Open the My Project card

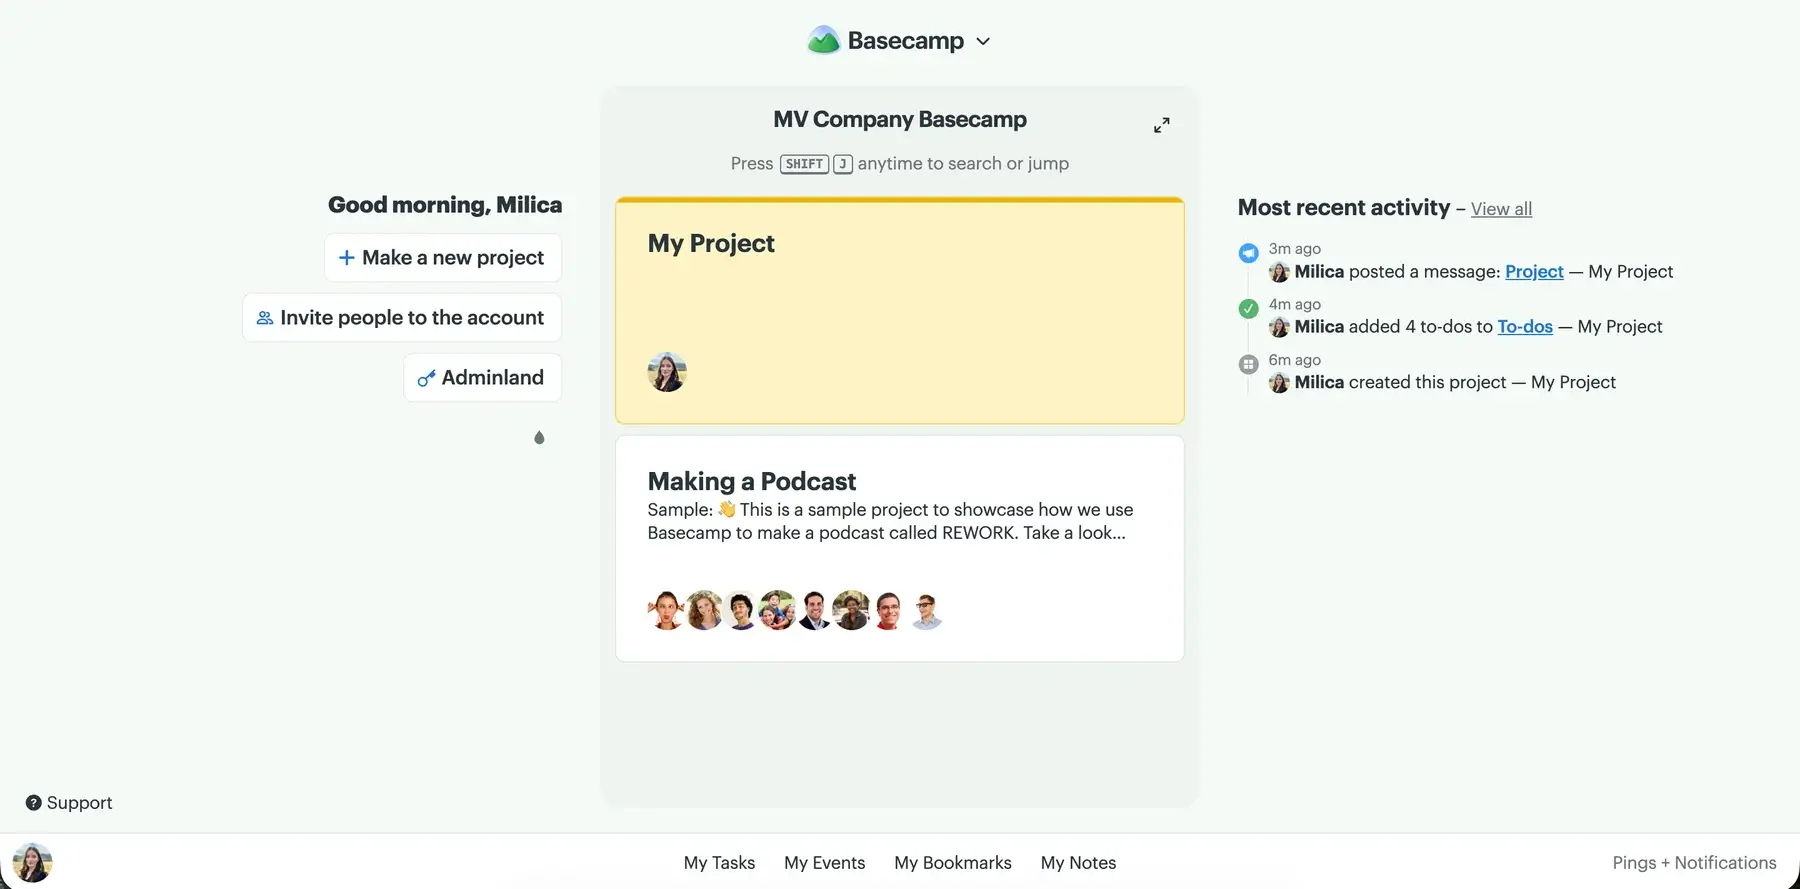[900, 311]
